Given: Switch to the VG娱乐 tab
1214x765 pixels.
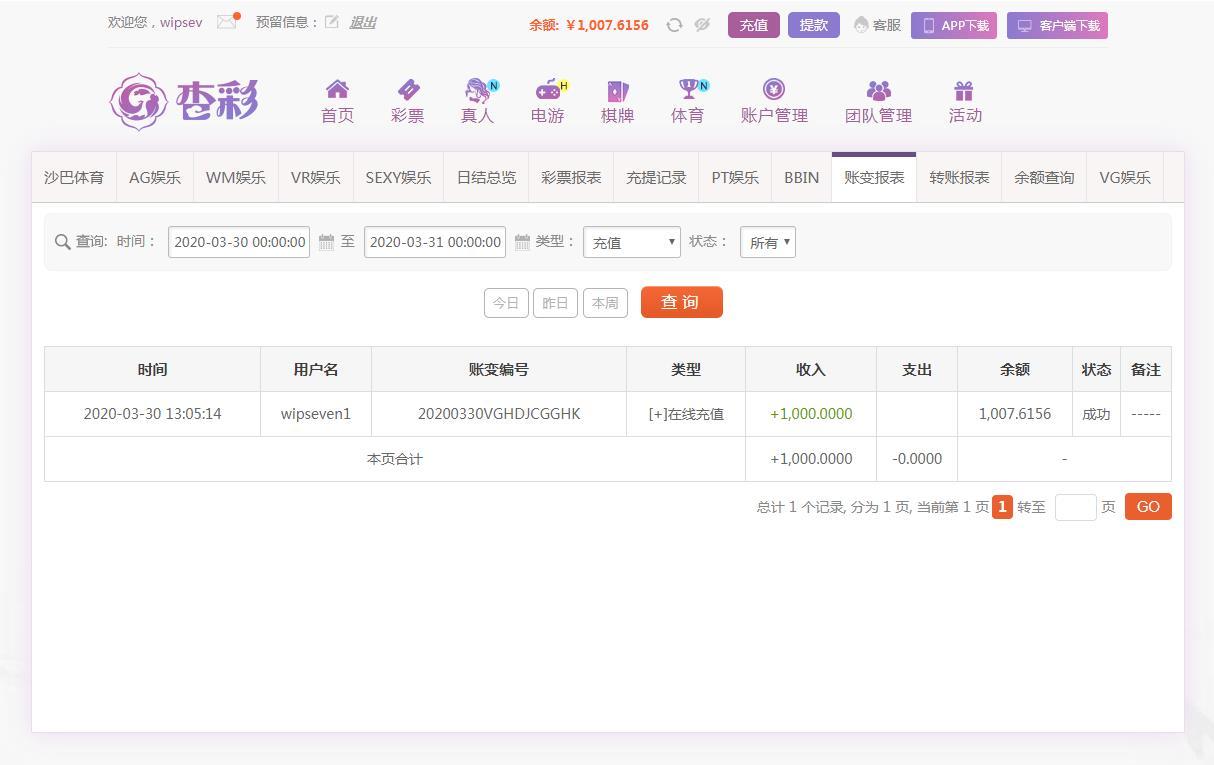Looking at the screenshot, I should 1125,177.
